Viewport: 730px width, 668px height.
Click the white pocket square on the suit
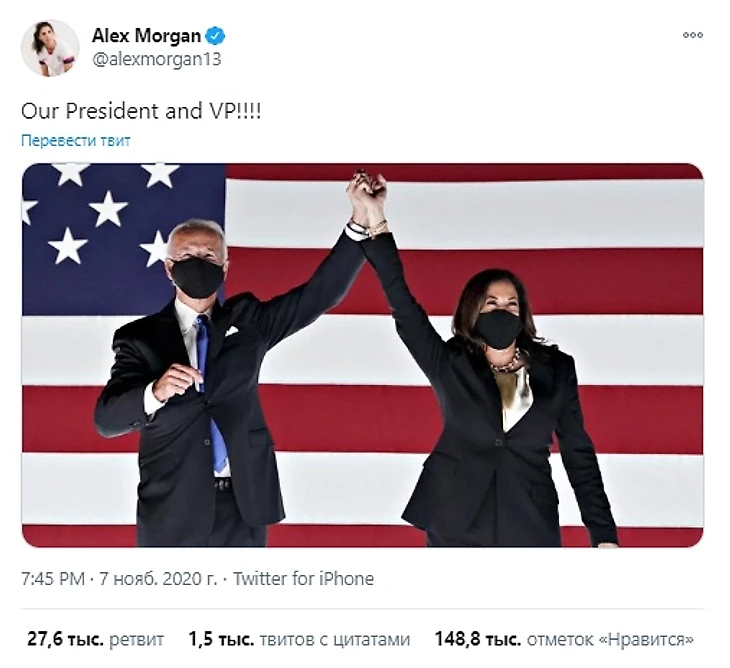tap(231, 331)
